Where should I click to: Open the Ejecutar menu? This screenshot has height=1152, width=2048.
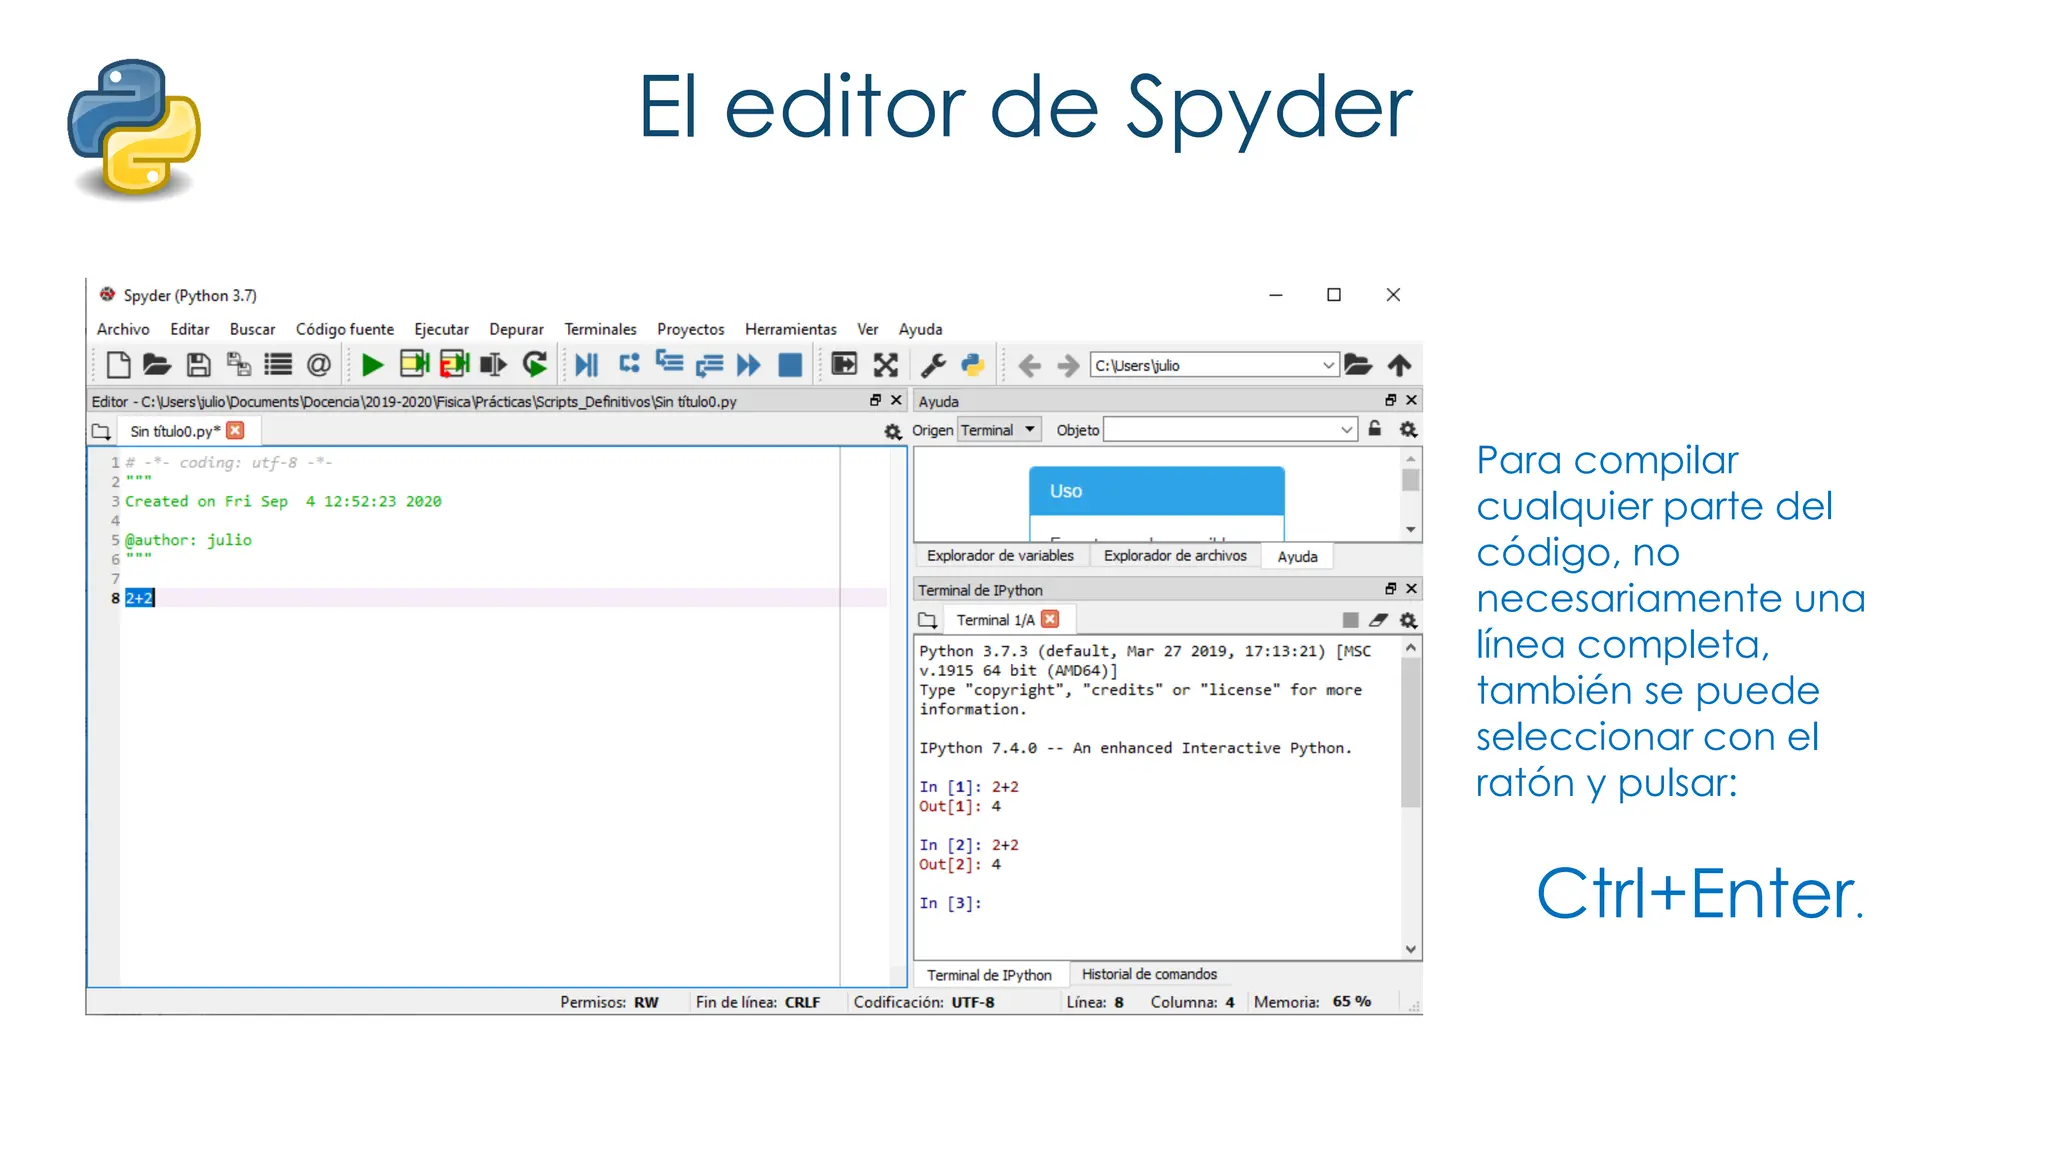[441, 329]
